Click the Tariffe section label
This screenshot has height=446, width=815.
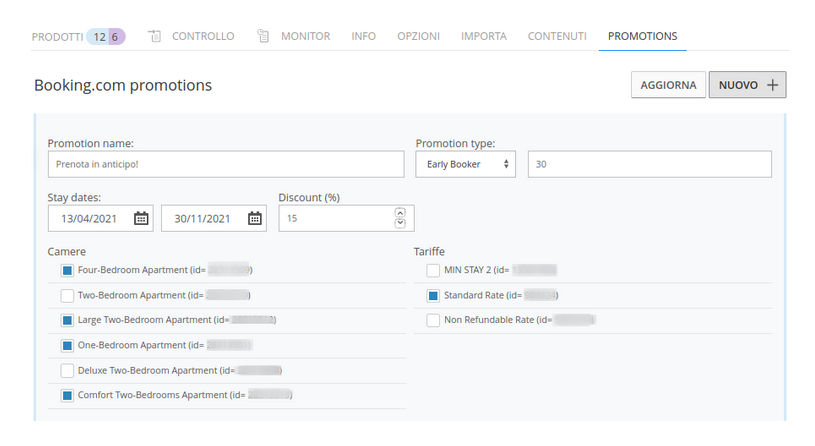coord(429,252)
